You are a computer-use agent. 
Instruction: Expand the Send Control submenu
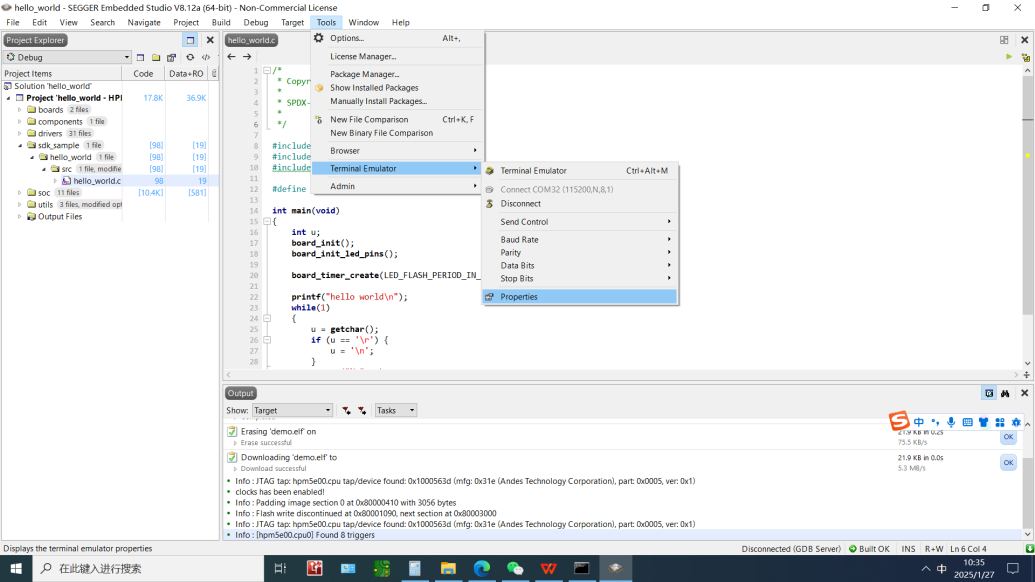click(580, 222)
